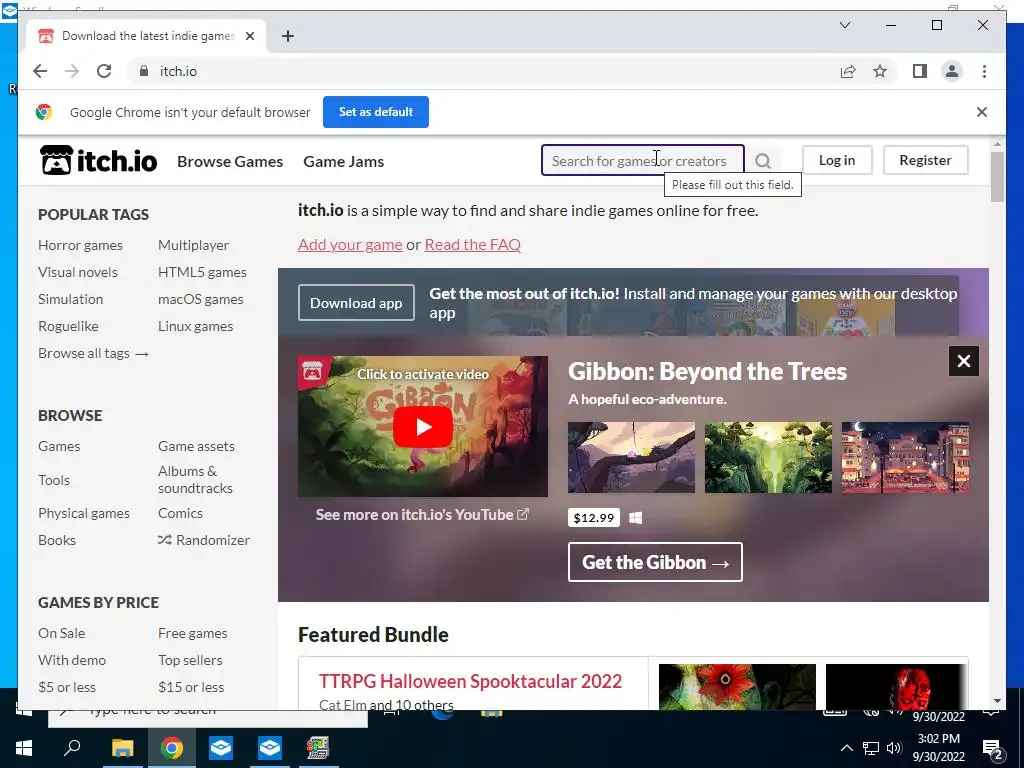Click the Download app button
The width and height of the screenshot is (1024, 768).
tap(356, 303)
